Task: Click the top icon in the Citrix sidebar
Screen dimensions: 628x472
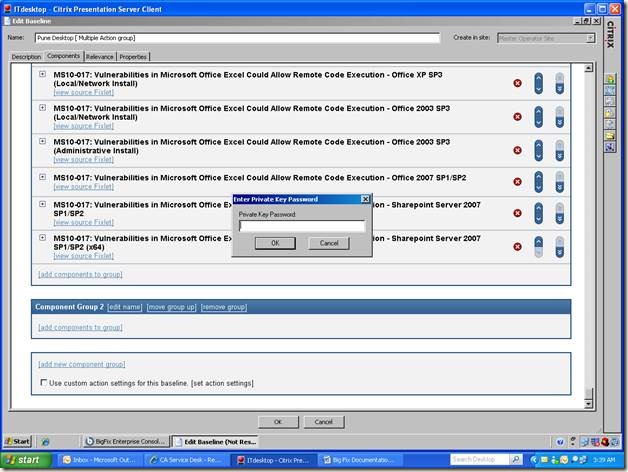Action: click(x=610, y=79)
